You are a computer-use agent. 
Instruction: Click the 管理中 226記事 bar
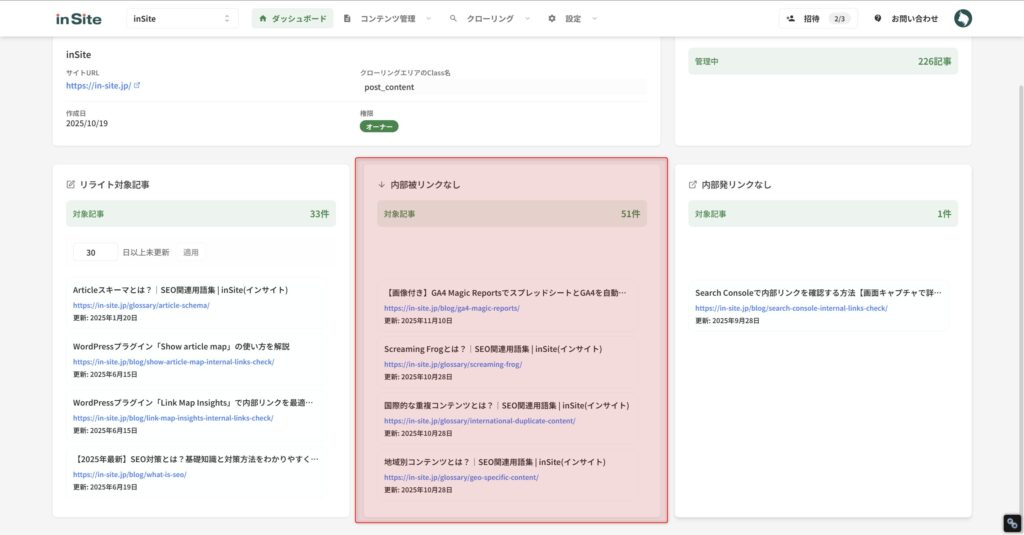click(x=823, y=61)
